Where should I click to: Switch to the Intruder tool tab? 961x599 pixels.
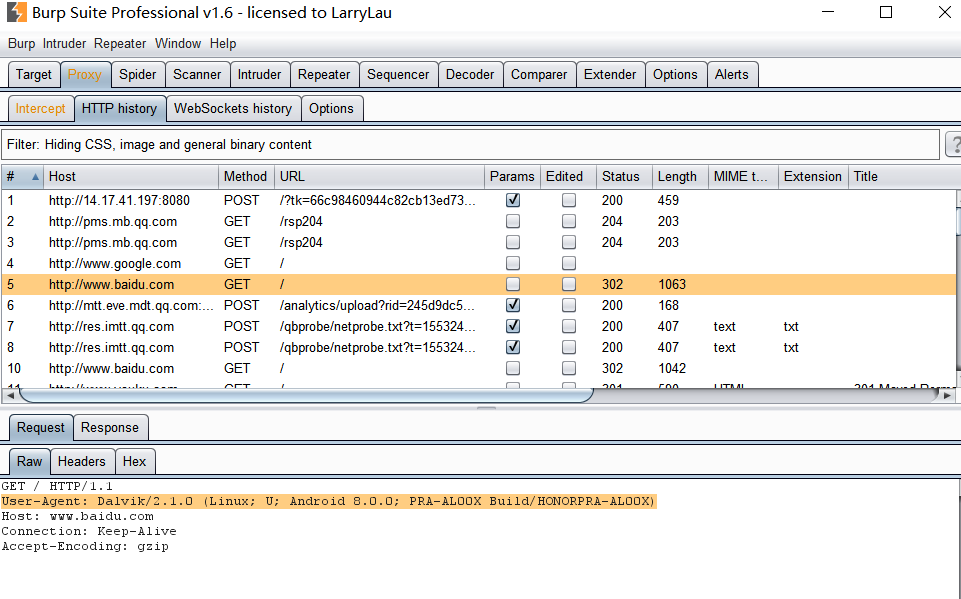pyautogui.click(x=259, y=75)
